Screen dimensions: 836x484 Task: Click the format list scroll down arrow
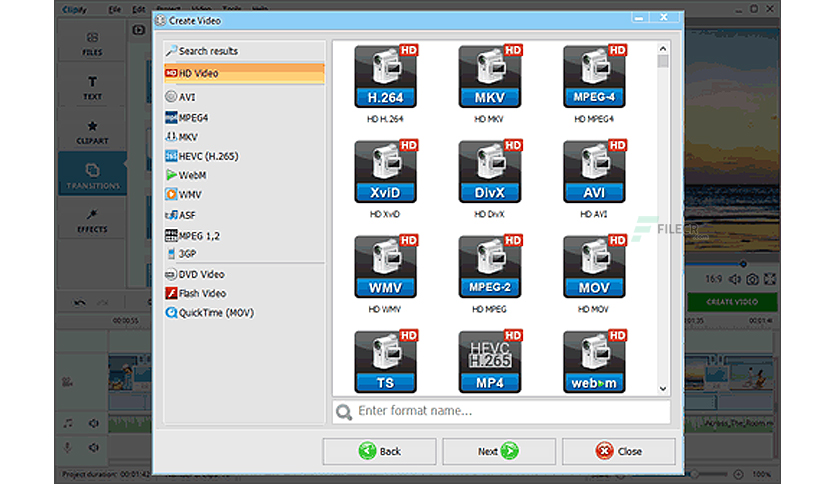[663, 389]
